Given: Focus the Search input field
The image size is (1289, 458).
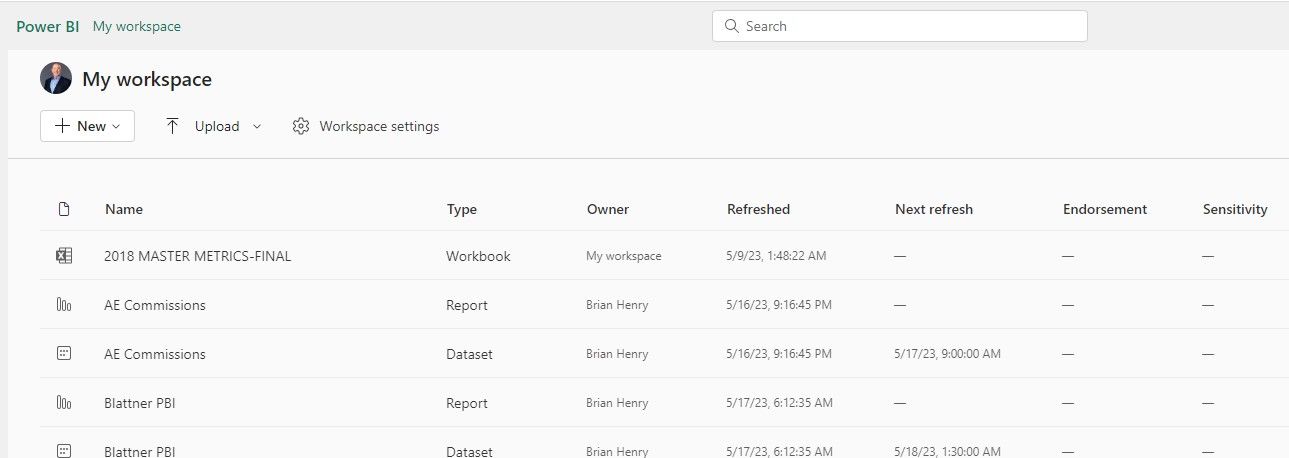Looking at the screenshot, I should pyautogui.click(x=900, y=26).
